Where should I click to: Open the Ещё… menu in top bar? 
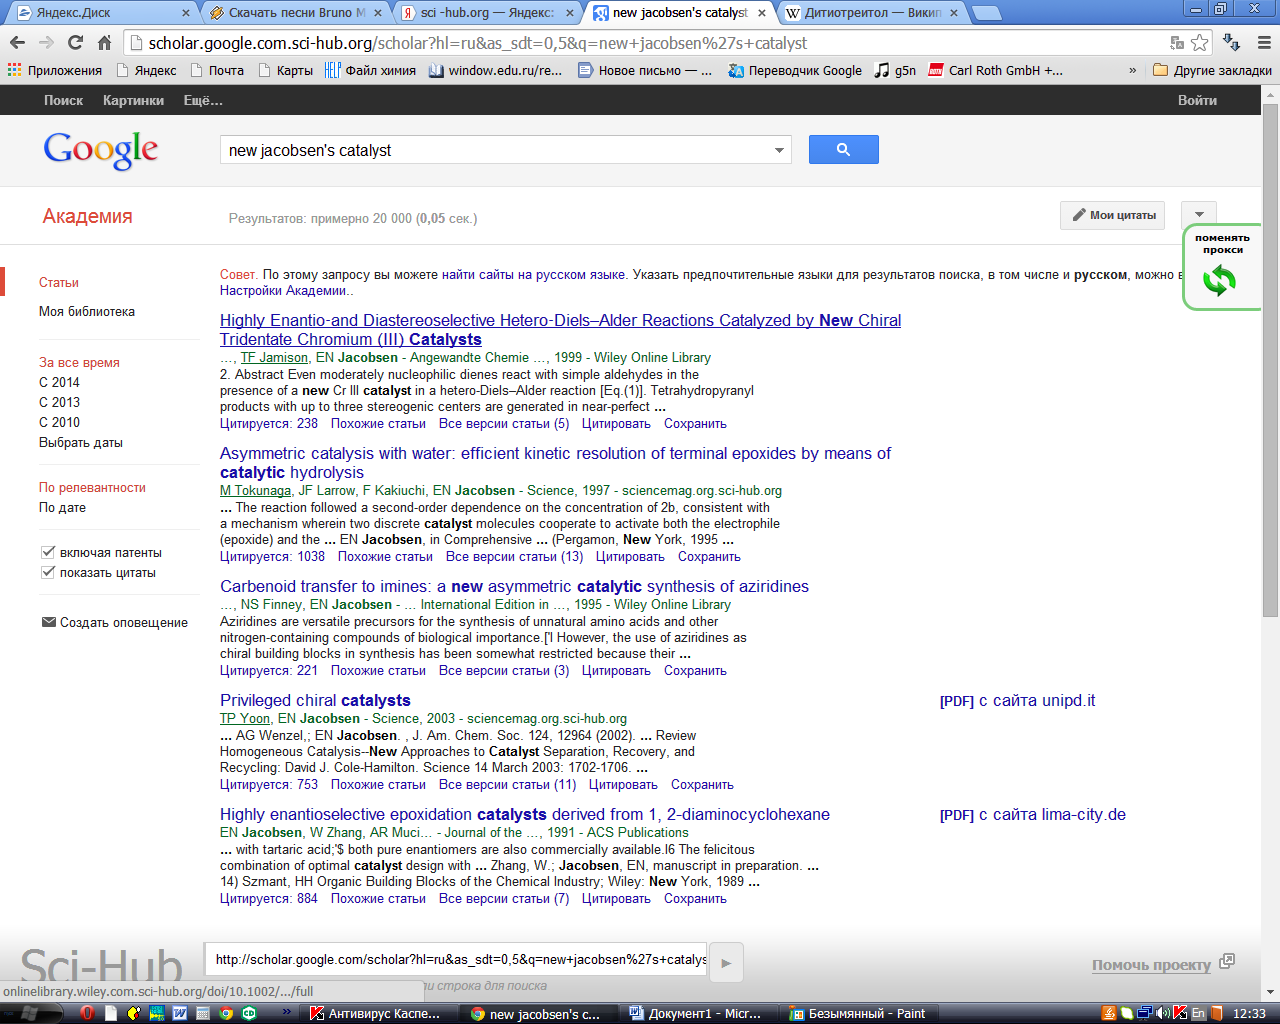coord(203,100)
